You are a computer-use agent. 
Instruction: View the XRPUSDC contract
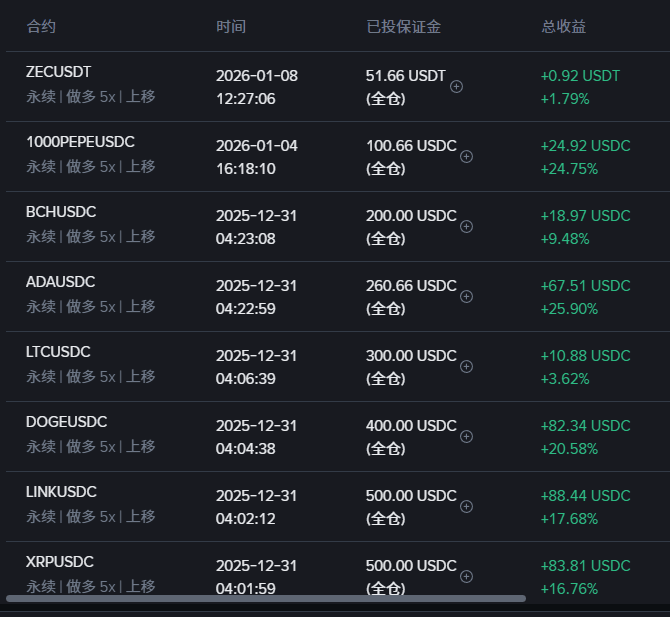coord(60,562)
